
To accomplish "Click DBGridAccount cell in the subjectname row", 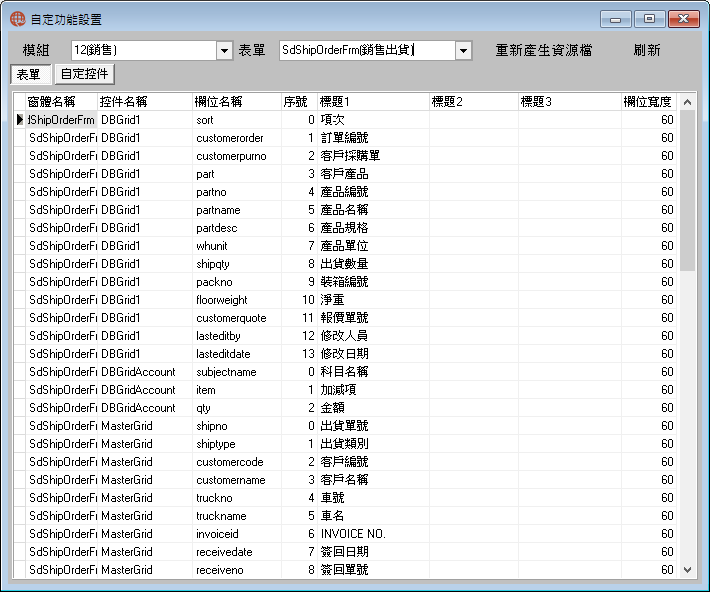I will click(145, 372).
